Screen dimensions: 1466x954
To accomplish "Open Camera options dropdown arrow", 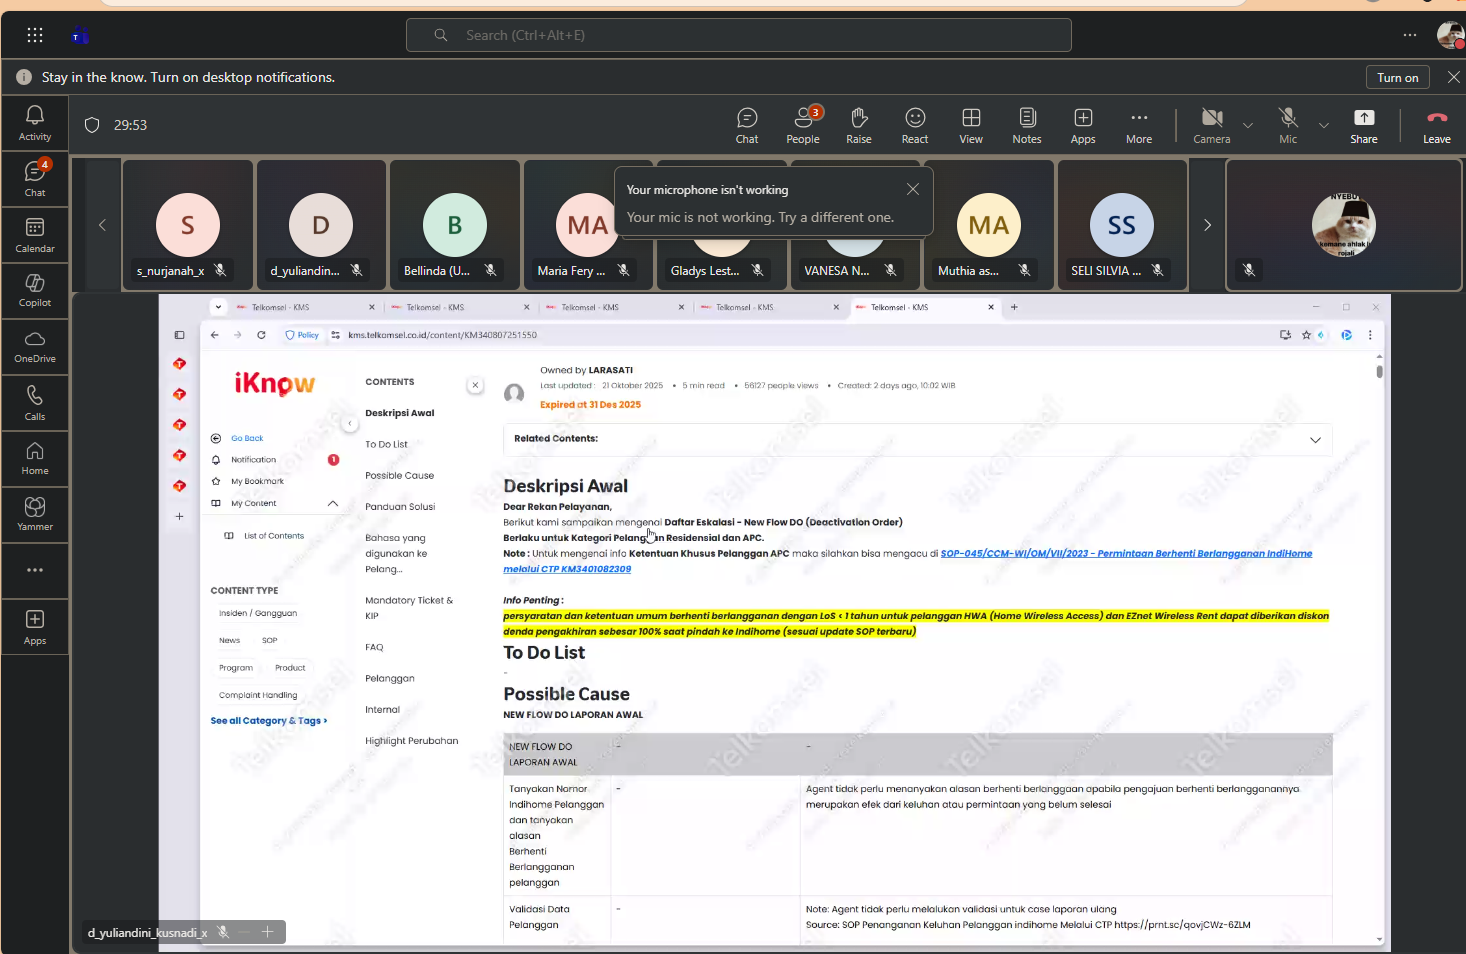I will coord(1248,125).
